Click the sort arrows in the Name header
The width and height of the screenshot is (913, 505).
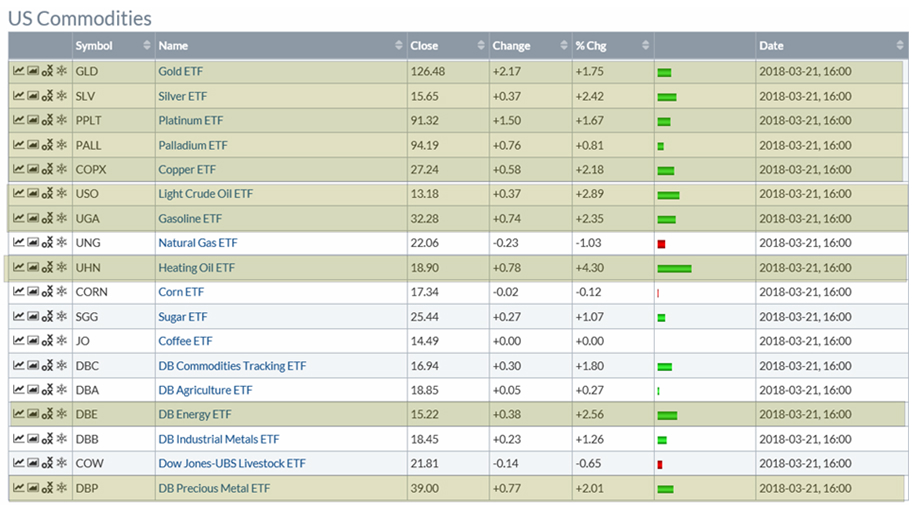[398, 46]
